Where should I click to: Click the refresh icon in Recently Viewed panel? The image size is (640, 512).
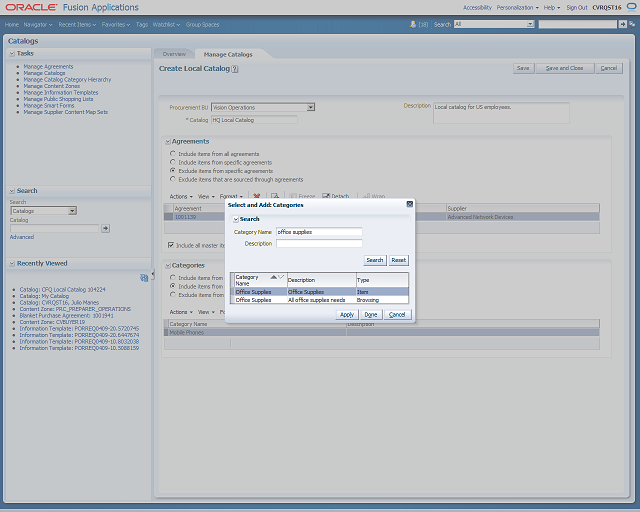click(144, 278)
